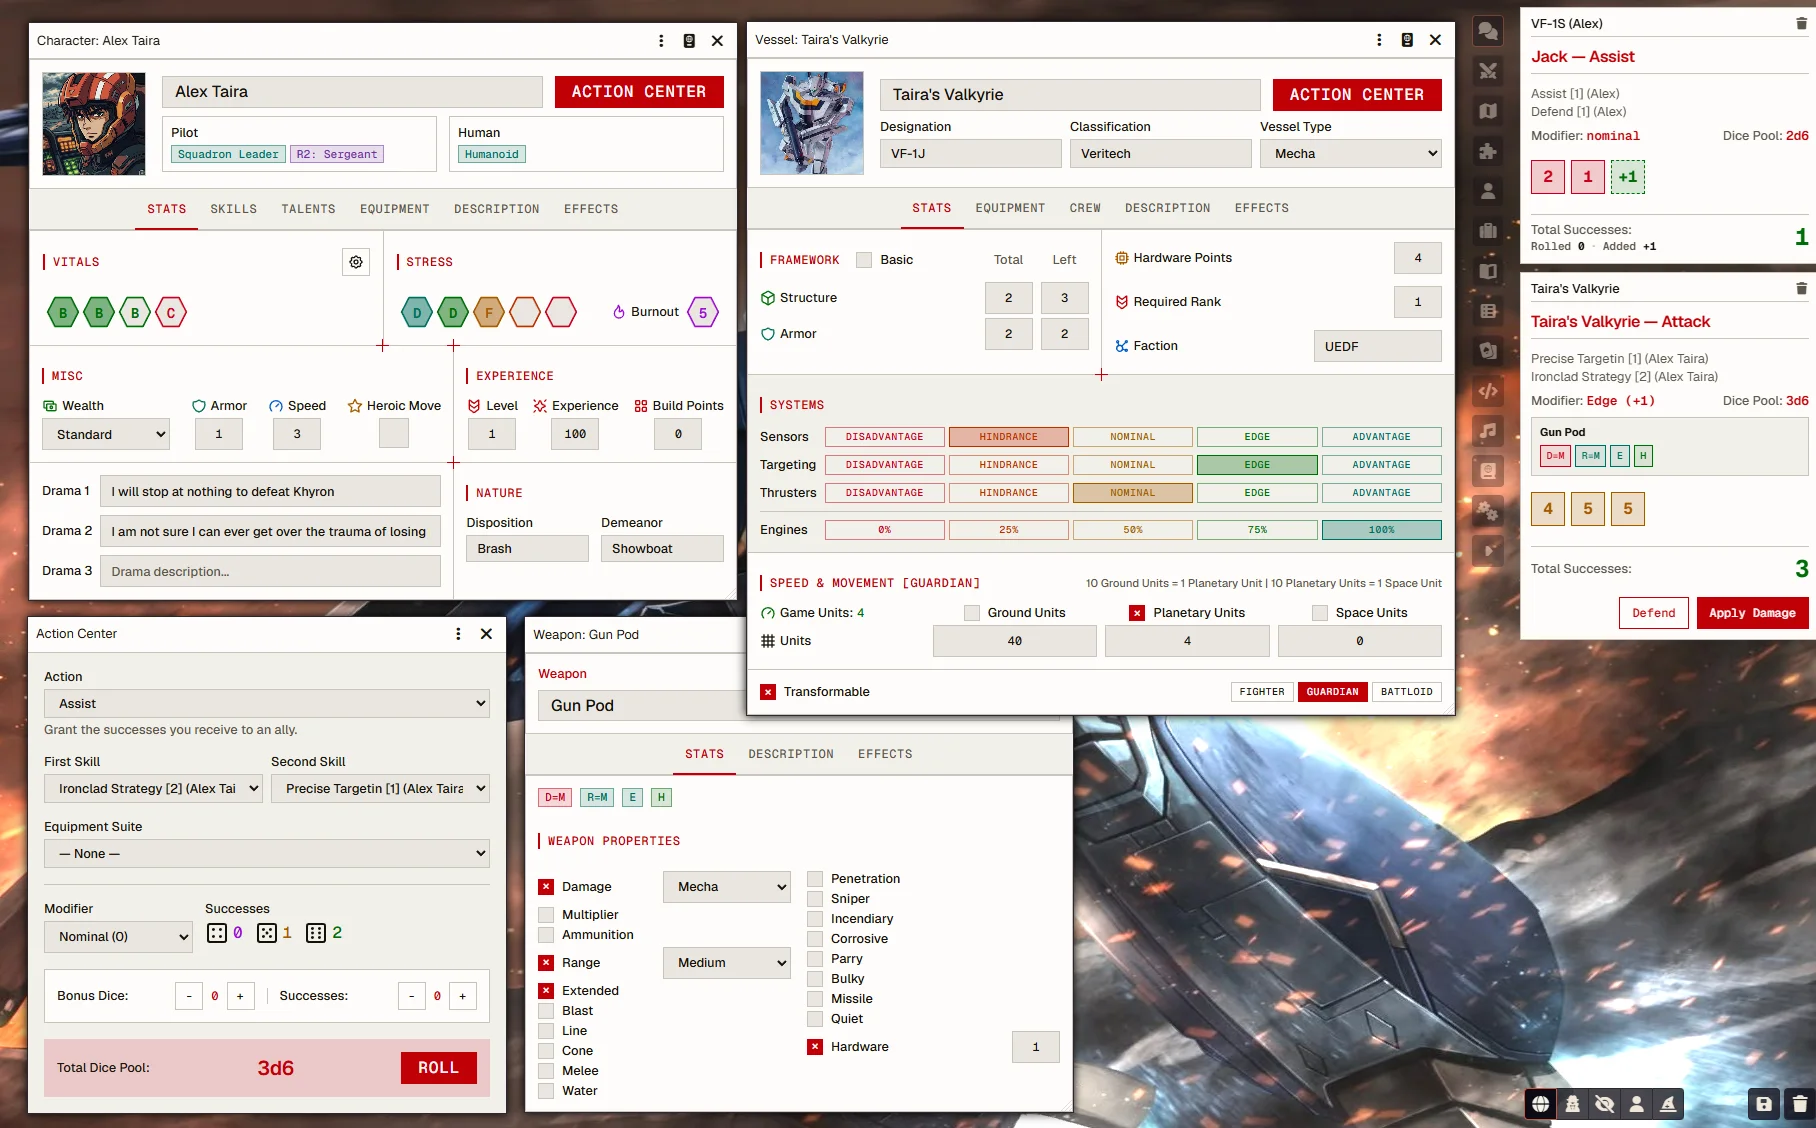Open the First Skill dropdown

coord(153,789)
